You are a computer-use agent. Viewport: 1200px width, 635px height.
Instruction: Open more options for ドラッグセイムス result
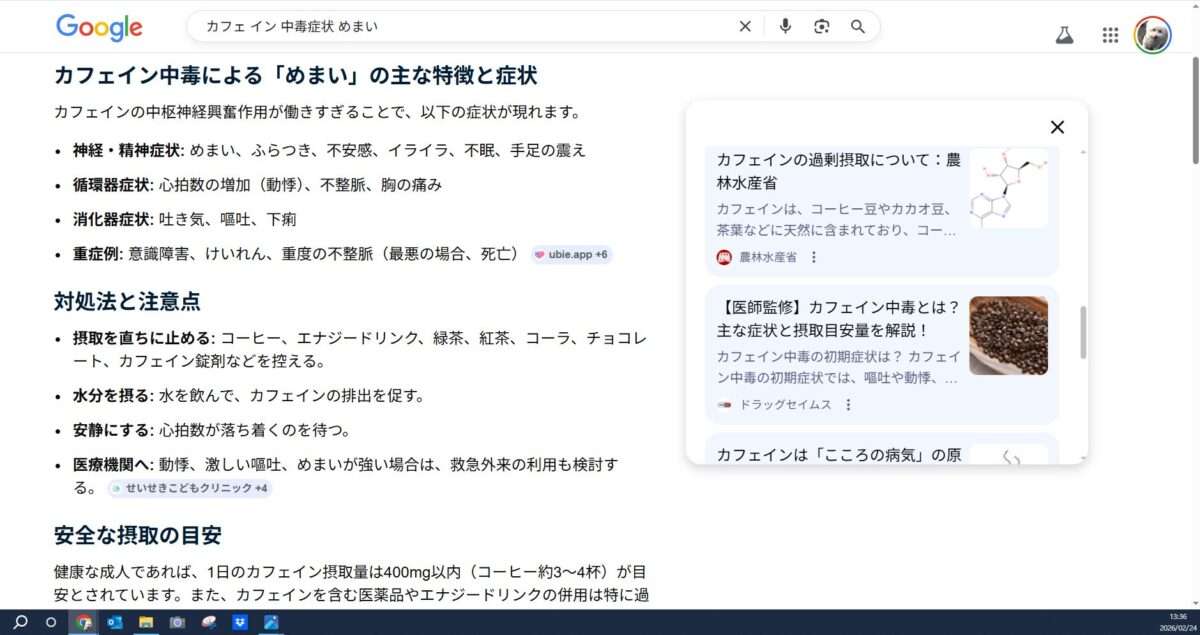coord(848,405)
